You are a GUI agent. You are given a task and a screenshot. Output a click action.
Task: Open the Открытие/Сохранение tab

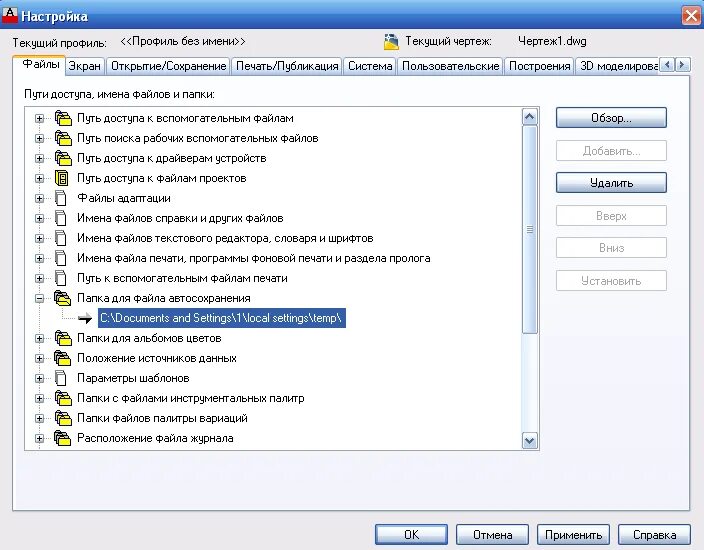[x=168, y=66]
